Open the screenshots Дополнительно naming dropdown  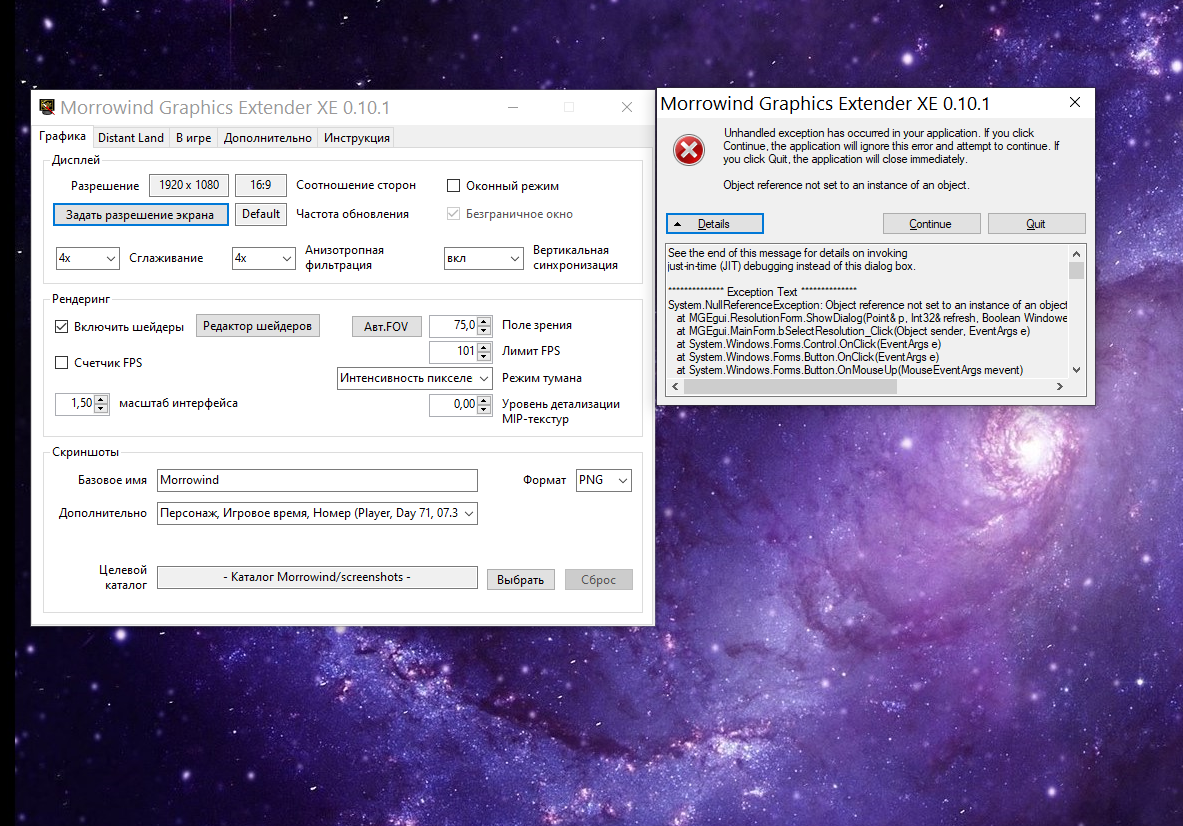click(317, 513)
